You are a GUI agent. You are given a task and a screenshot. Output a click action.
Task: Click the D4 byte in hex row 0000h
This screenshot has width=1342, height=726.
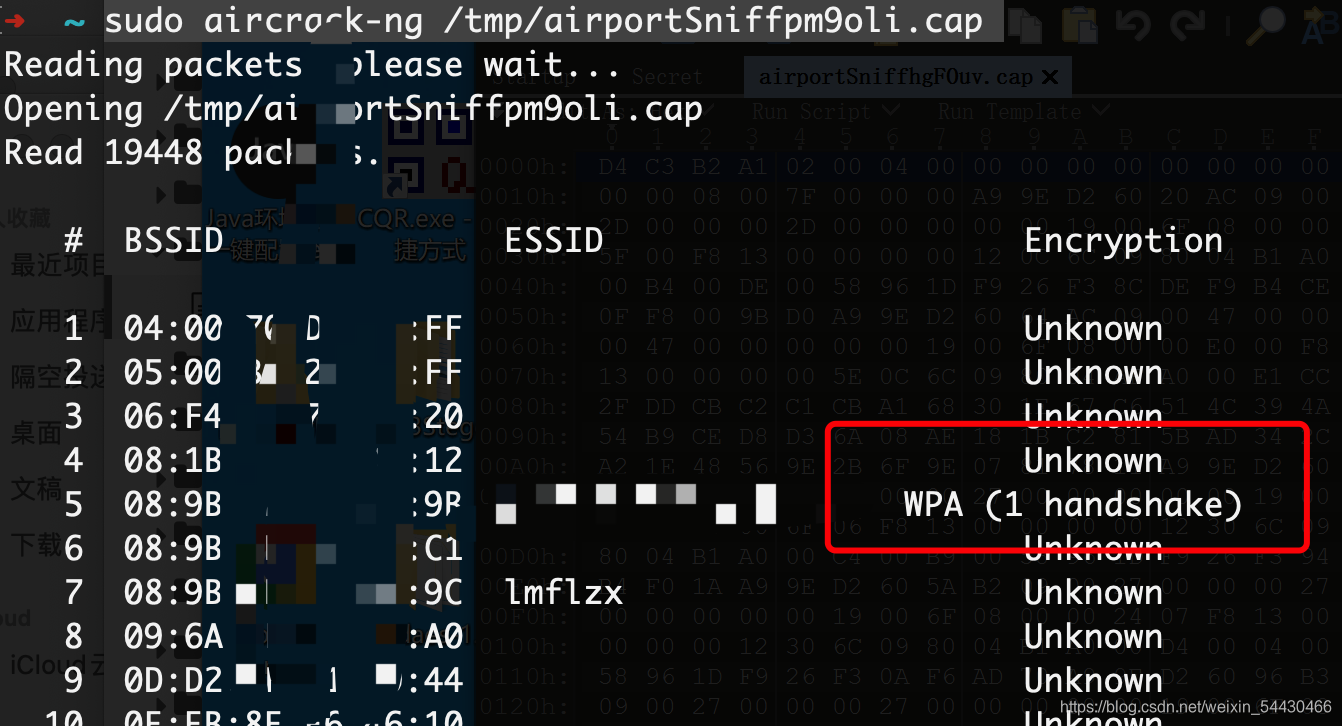[612, 167]
